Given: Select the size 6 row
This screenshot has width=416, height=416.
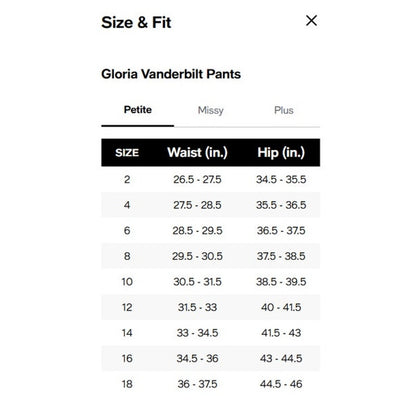Looking at the screenshot, I should click(211, 230).
